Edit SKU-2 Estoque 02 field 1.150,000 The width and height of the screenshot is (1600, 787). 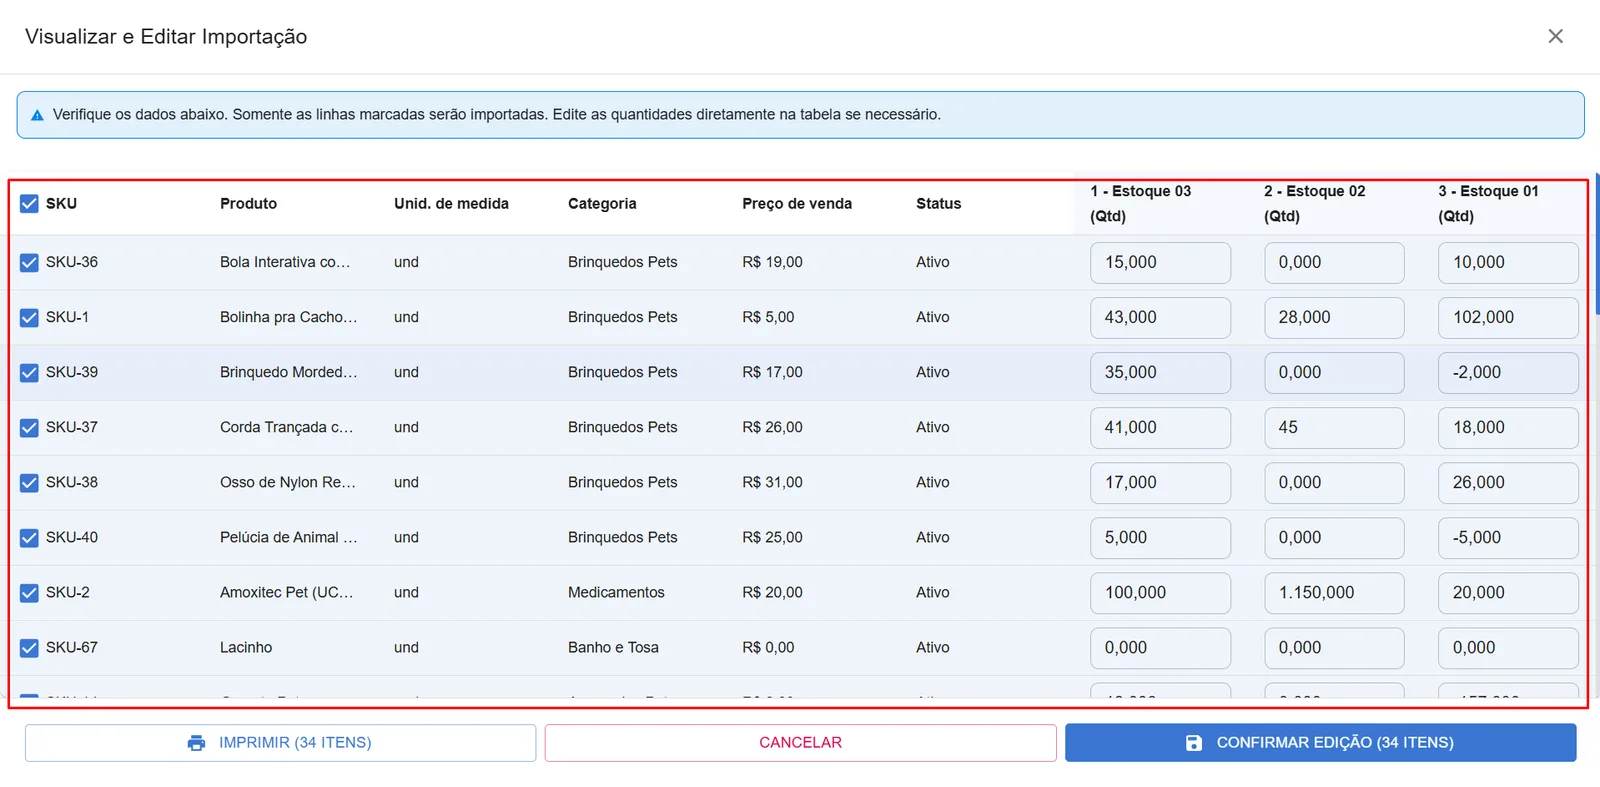coord(1334,593)
